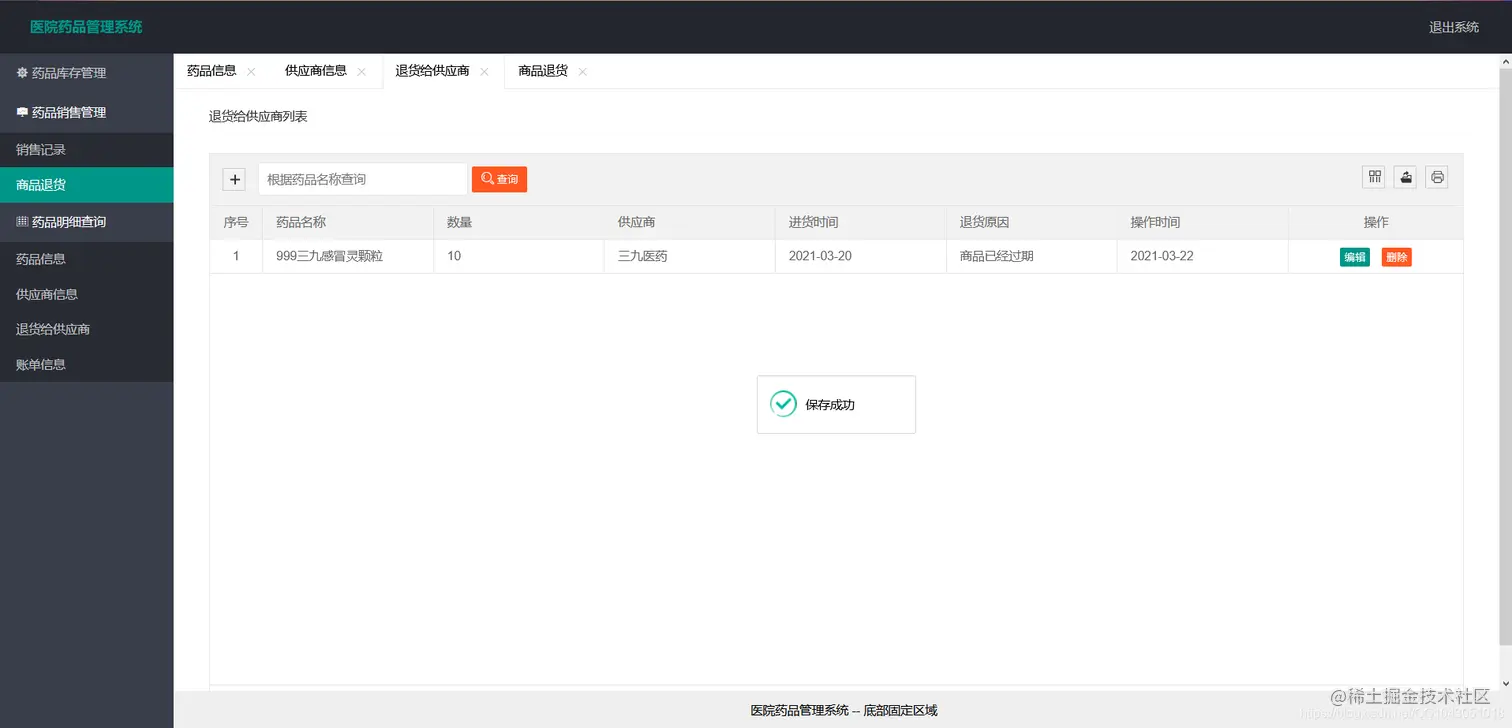Switch to the 药品信息 tab

coord(212,71)
